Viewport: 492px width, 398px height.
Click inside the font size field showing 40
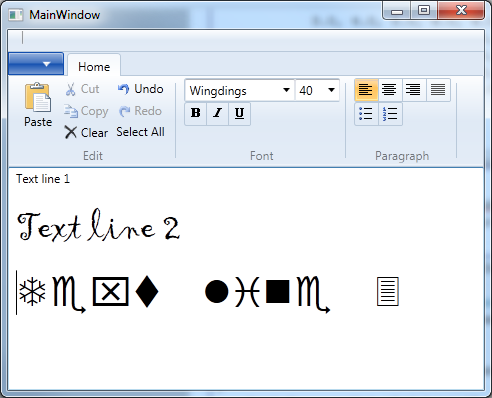310,91
